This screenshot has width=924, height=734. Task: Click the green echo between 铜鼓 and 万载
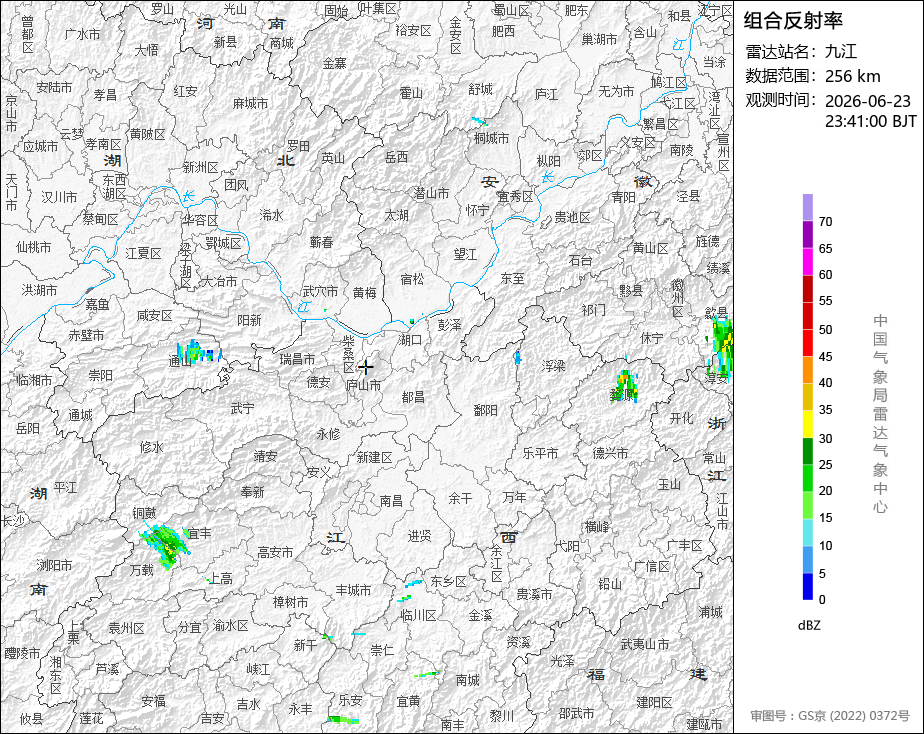click(164, 544)
